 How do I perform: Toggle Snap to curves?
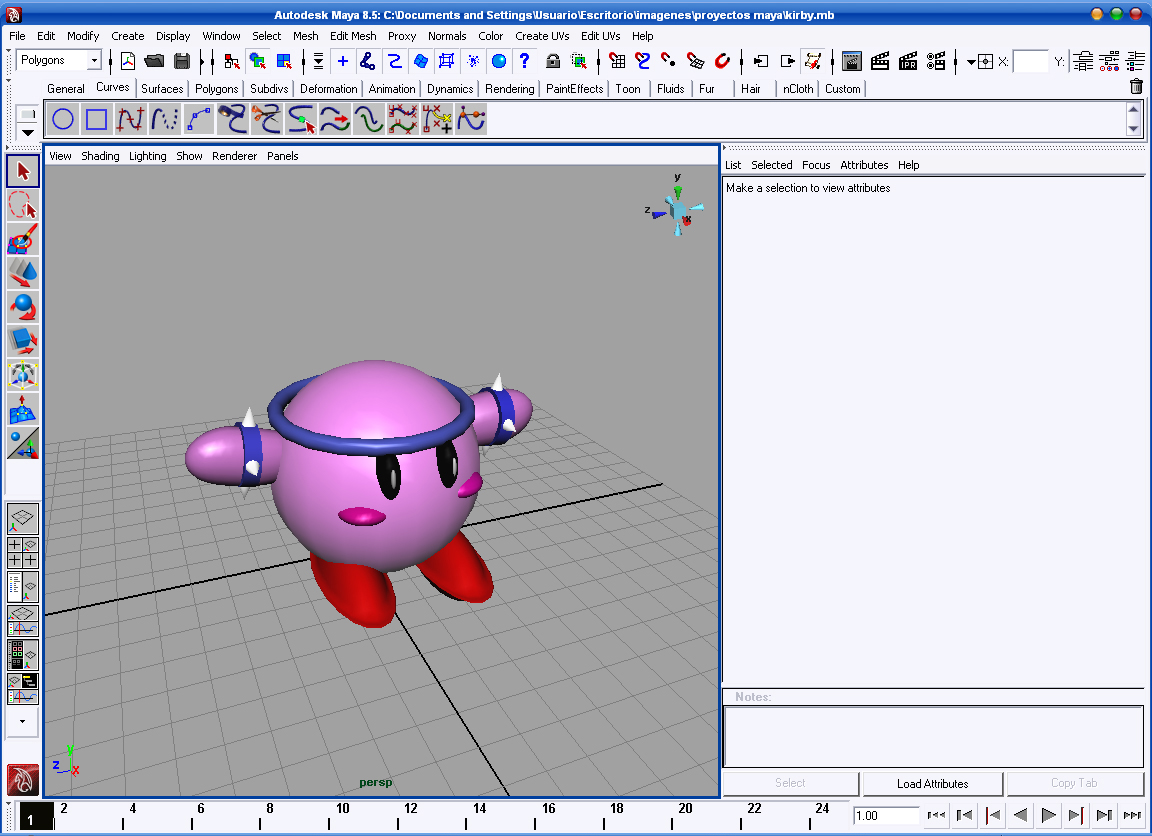pos(643,61)
